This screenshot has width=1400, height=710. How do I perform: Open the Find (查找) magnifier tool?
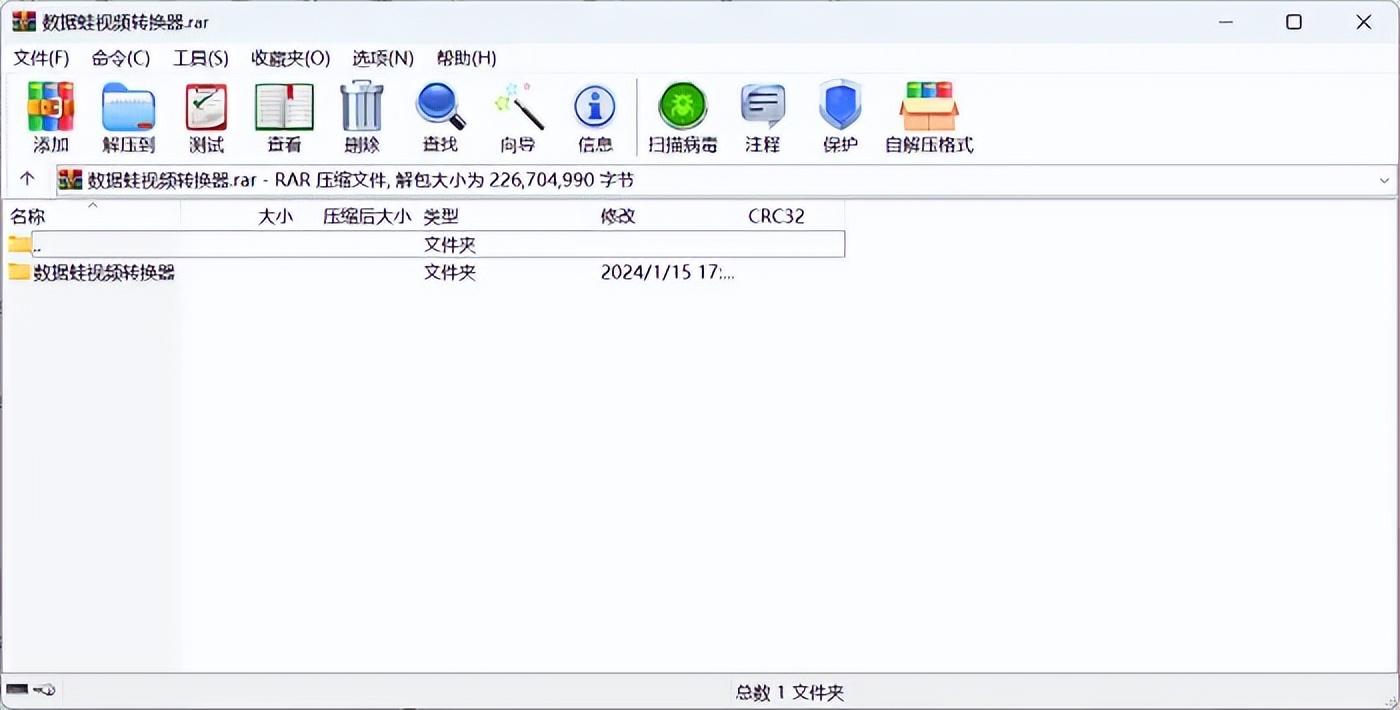pos(440,118)
